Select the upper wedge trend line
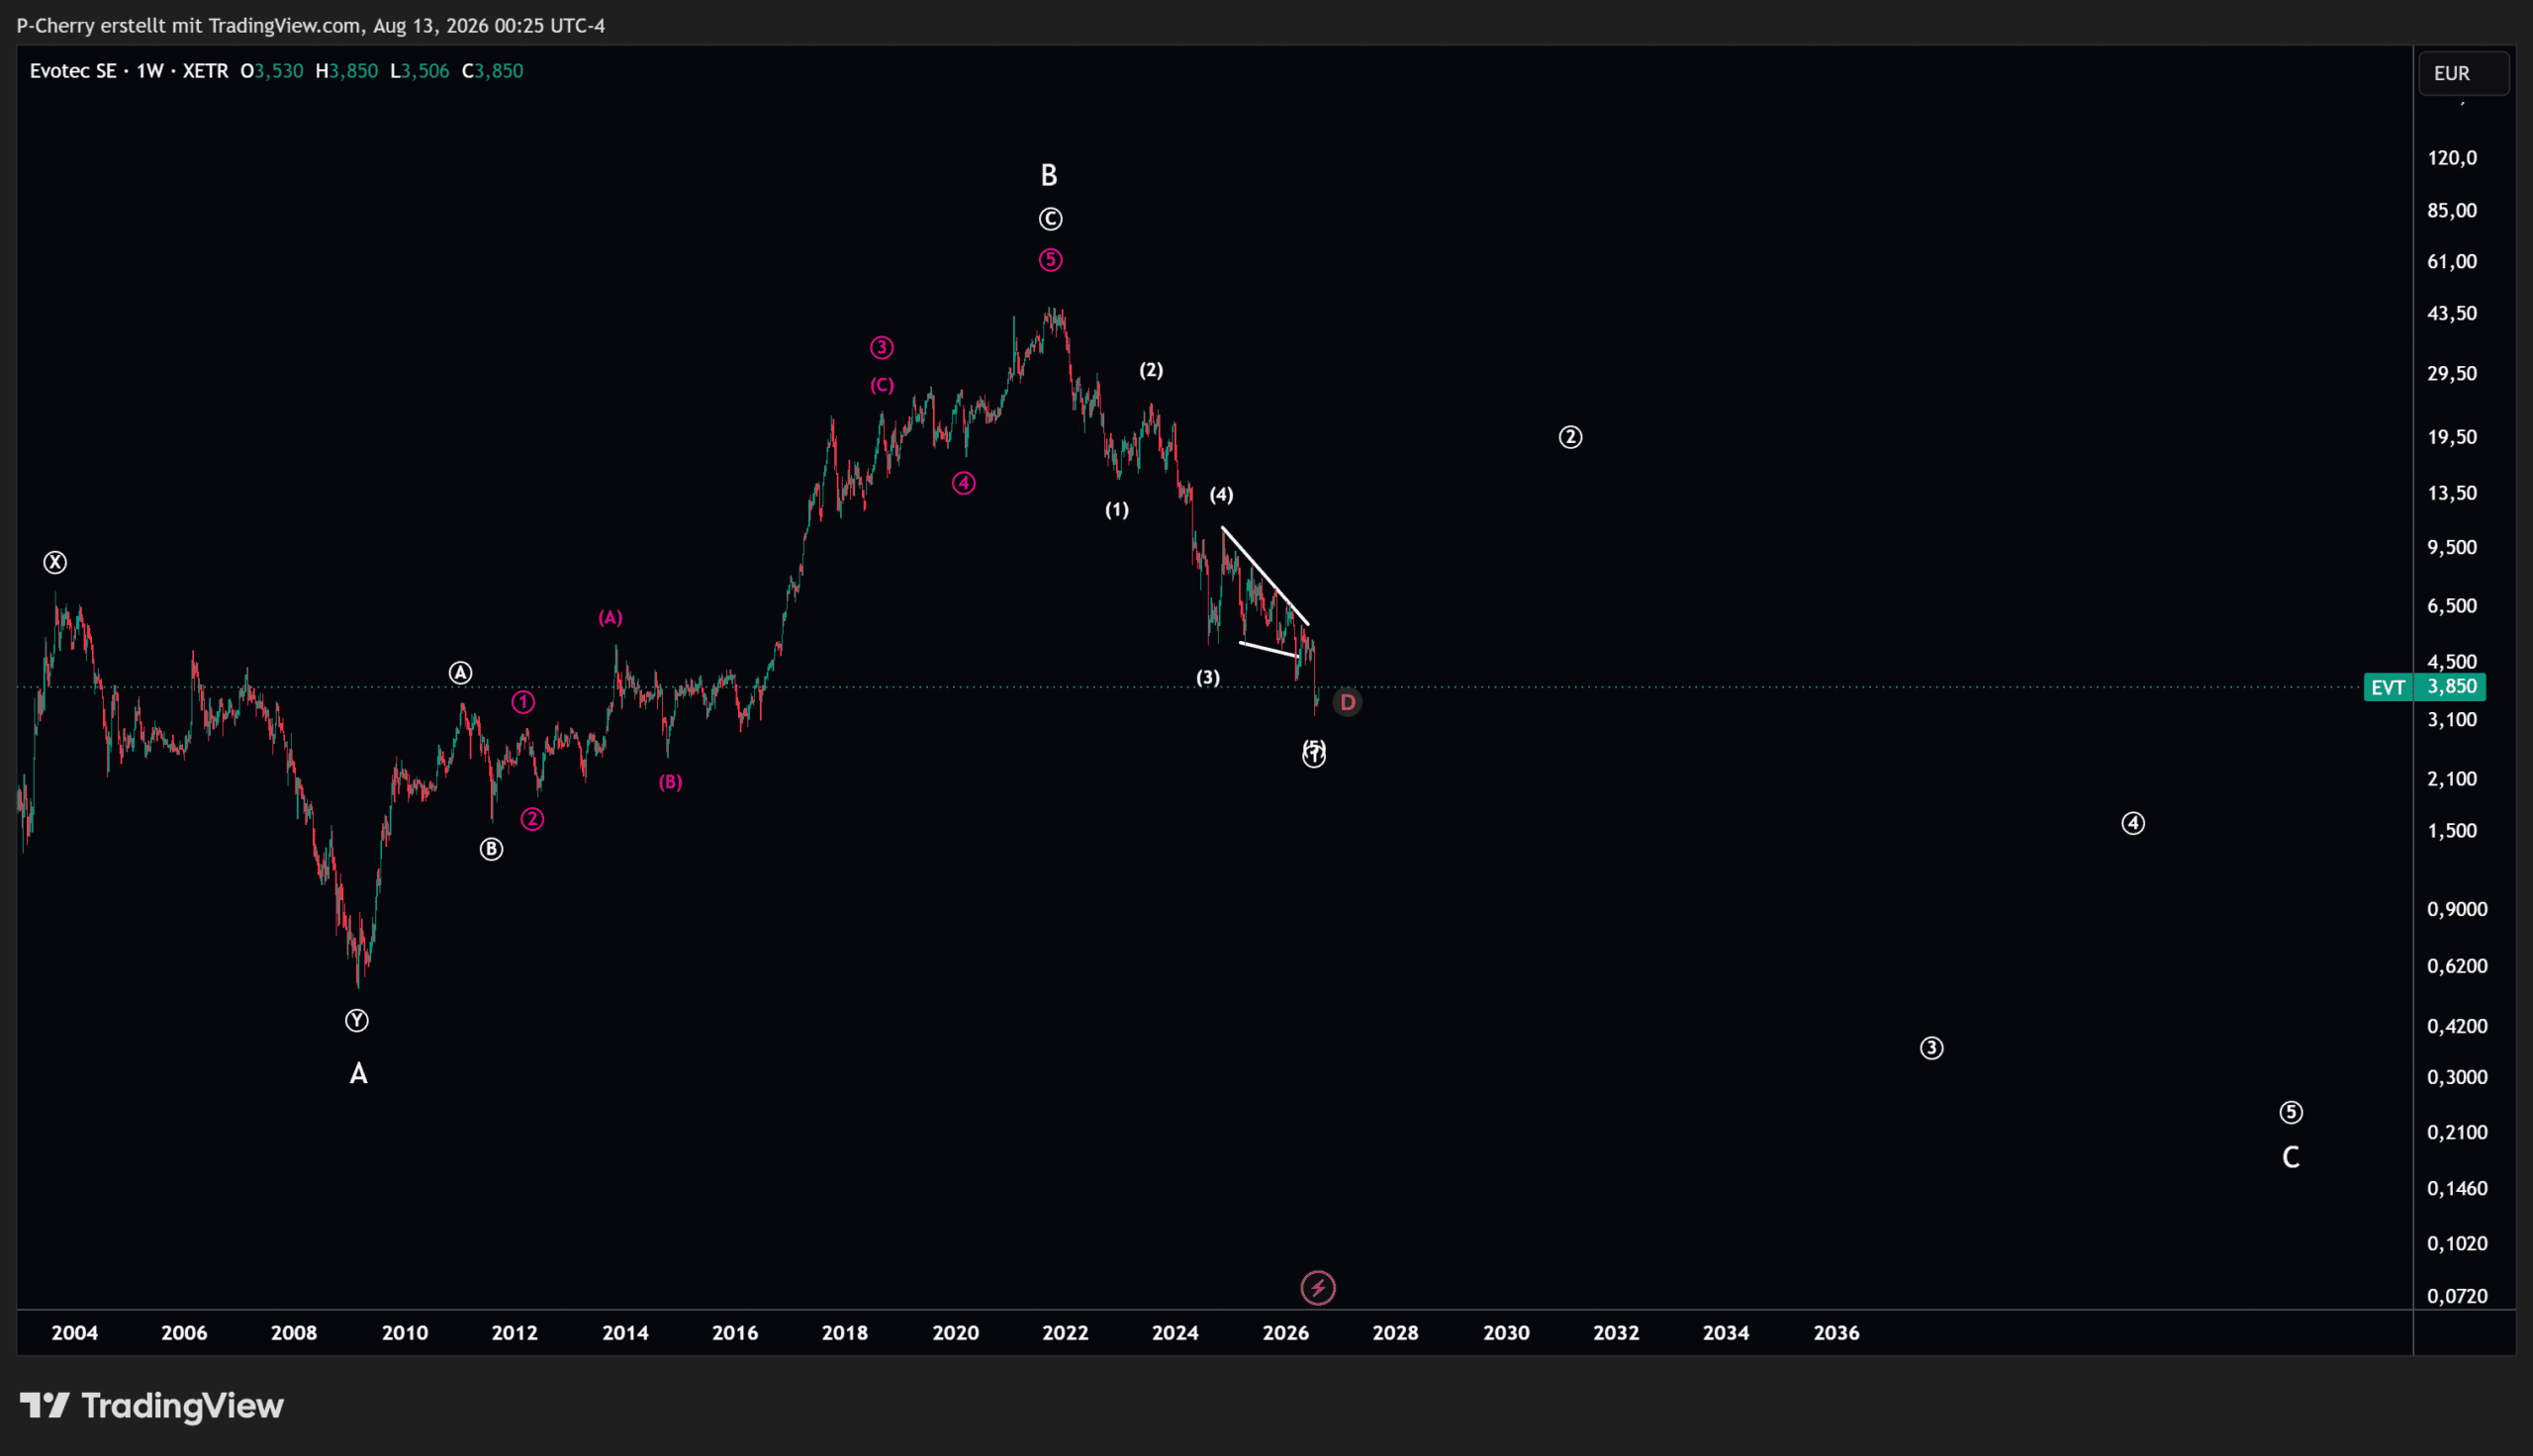 pyautogui.click(x=1265, y=576)
